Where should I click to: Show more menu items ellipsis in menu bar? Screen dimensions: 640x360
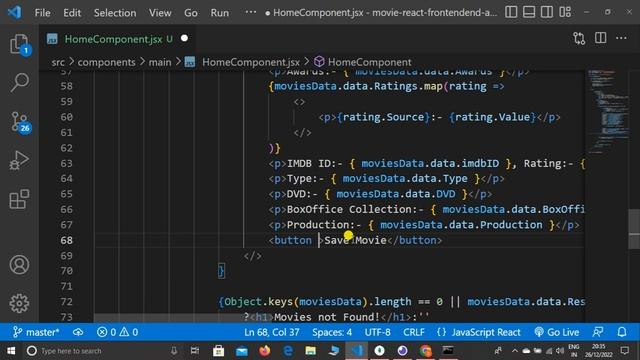click(x=251, y=12)
